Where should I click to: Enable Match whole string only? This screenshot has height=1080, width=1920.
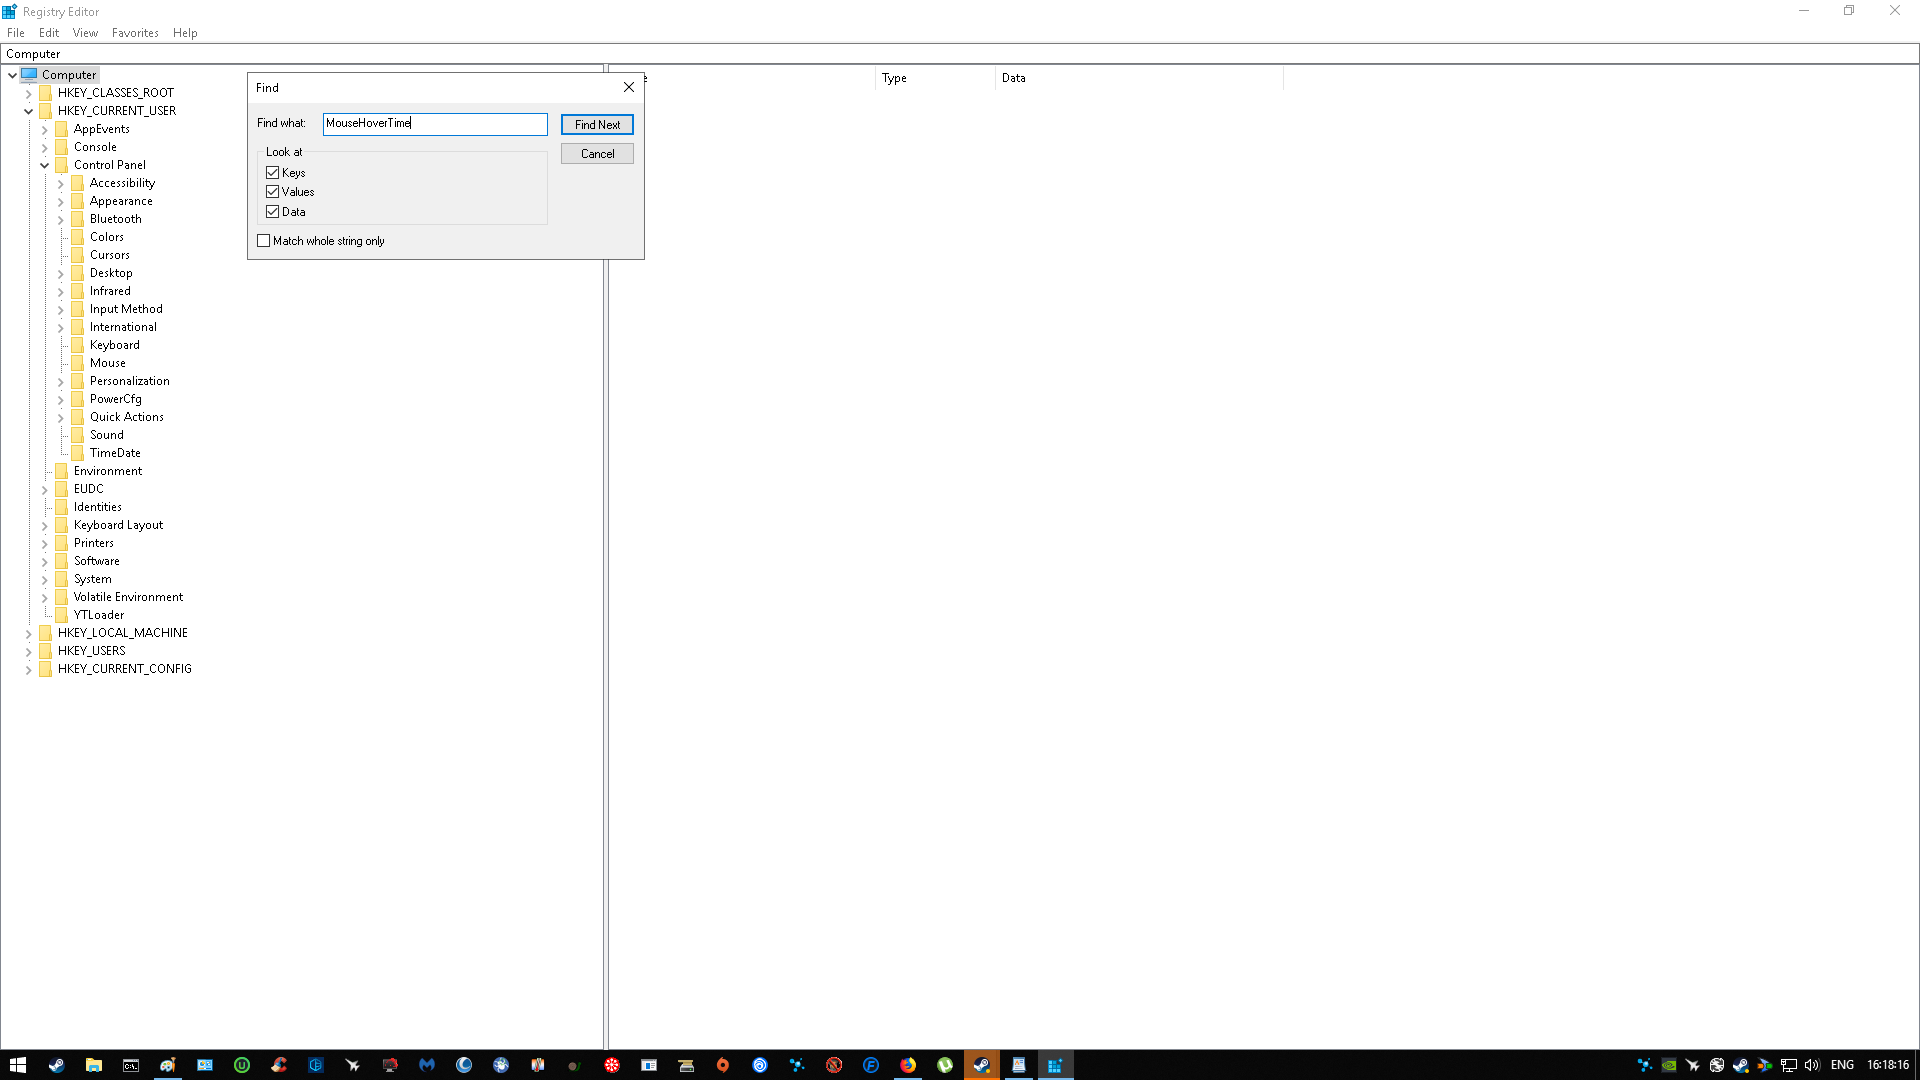(x=264, y=240)
